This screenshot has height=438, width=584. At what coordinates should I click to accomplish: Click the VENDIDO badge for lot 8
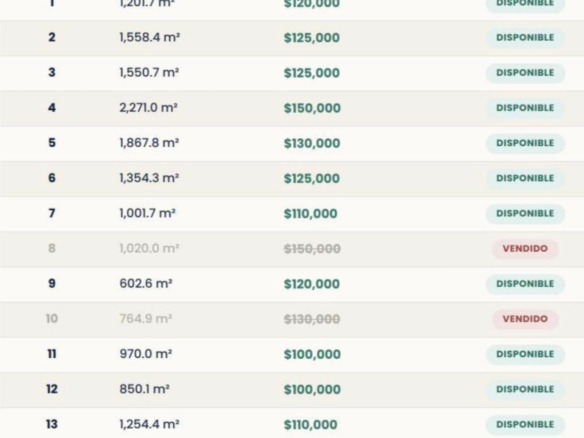pos(525,248)
